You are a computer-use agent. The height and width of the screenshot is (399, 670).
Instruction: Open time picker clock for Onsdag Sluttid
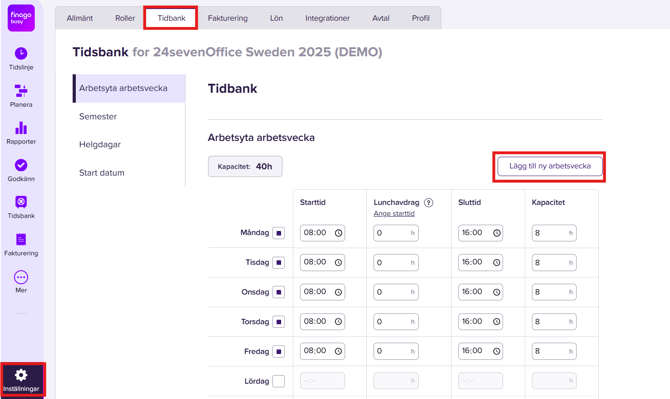click(x=497, y=292)
